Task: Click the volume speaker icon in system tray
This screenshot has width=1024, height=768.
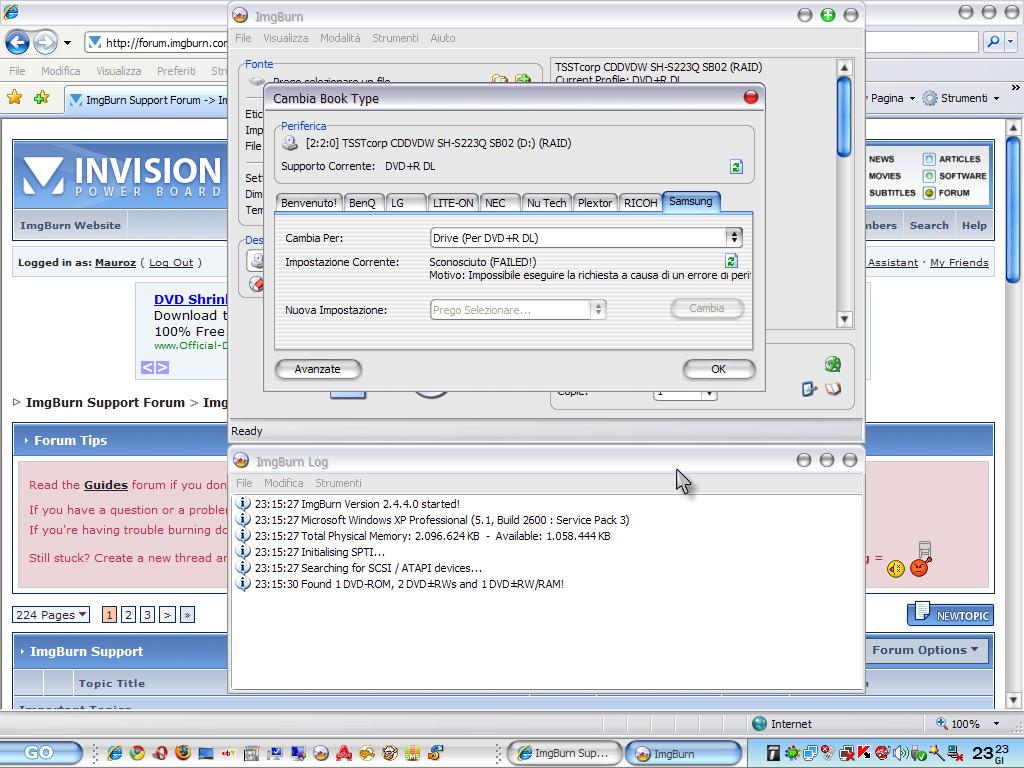Action: click(901, 753)
